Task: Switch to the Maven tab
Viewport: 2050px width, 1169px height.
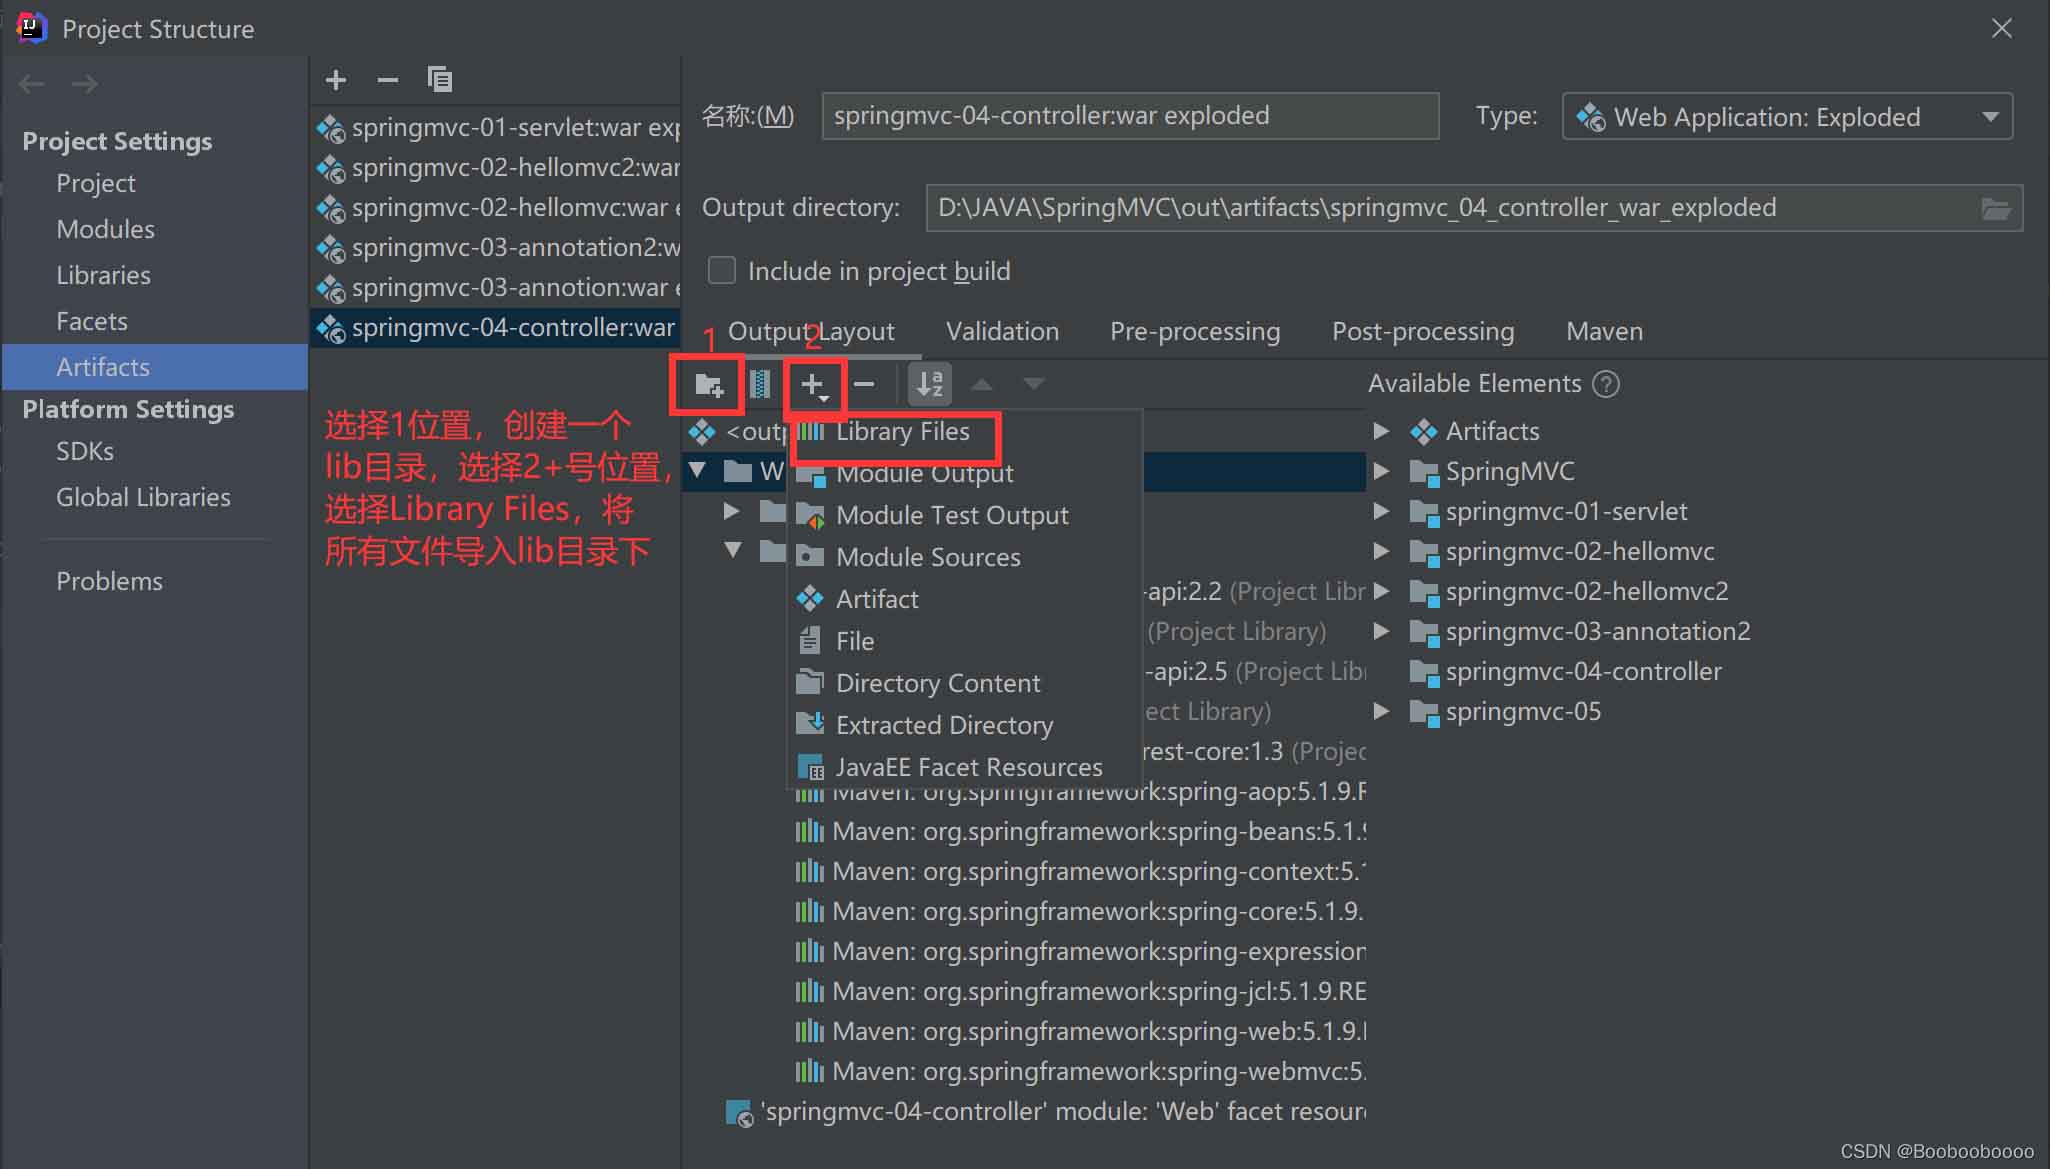Action: tap(1604, 332)
